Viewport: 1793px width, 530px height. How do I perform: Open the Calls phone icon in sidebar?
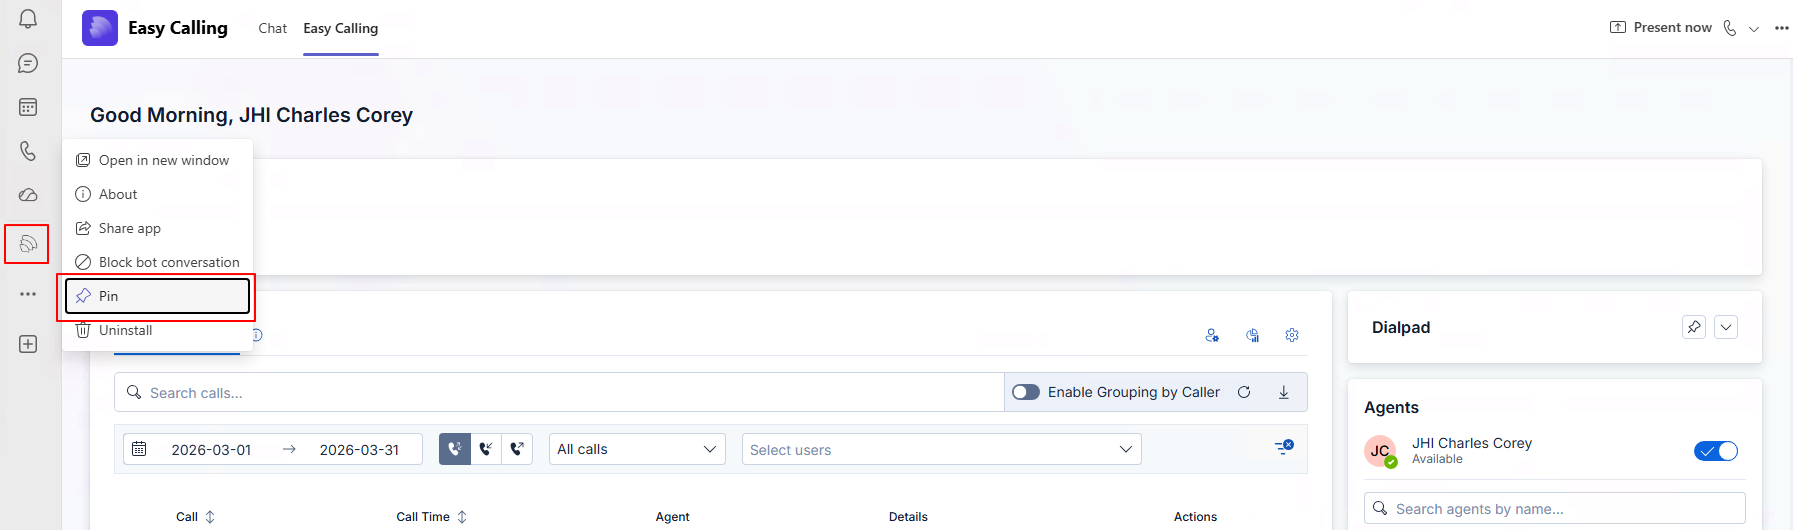tap(28, 151)
